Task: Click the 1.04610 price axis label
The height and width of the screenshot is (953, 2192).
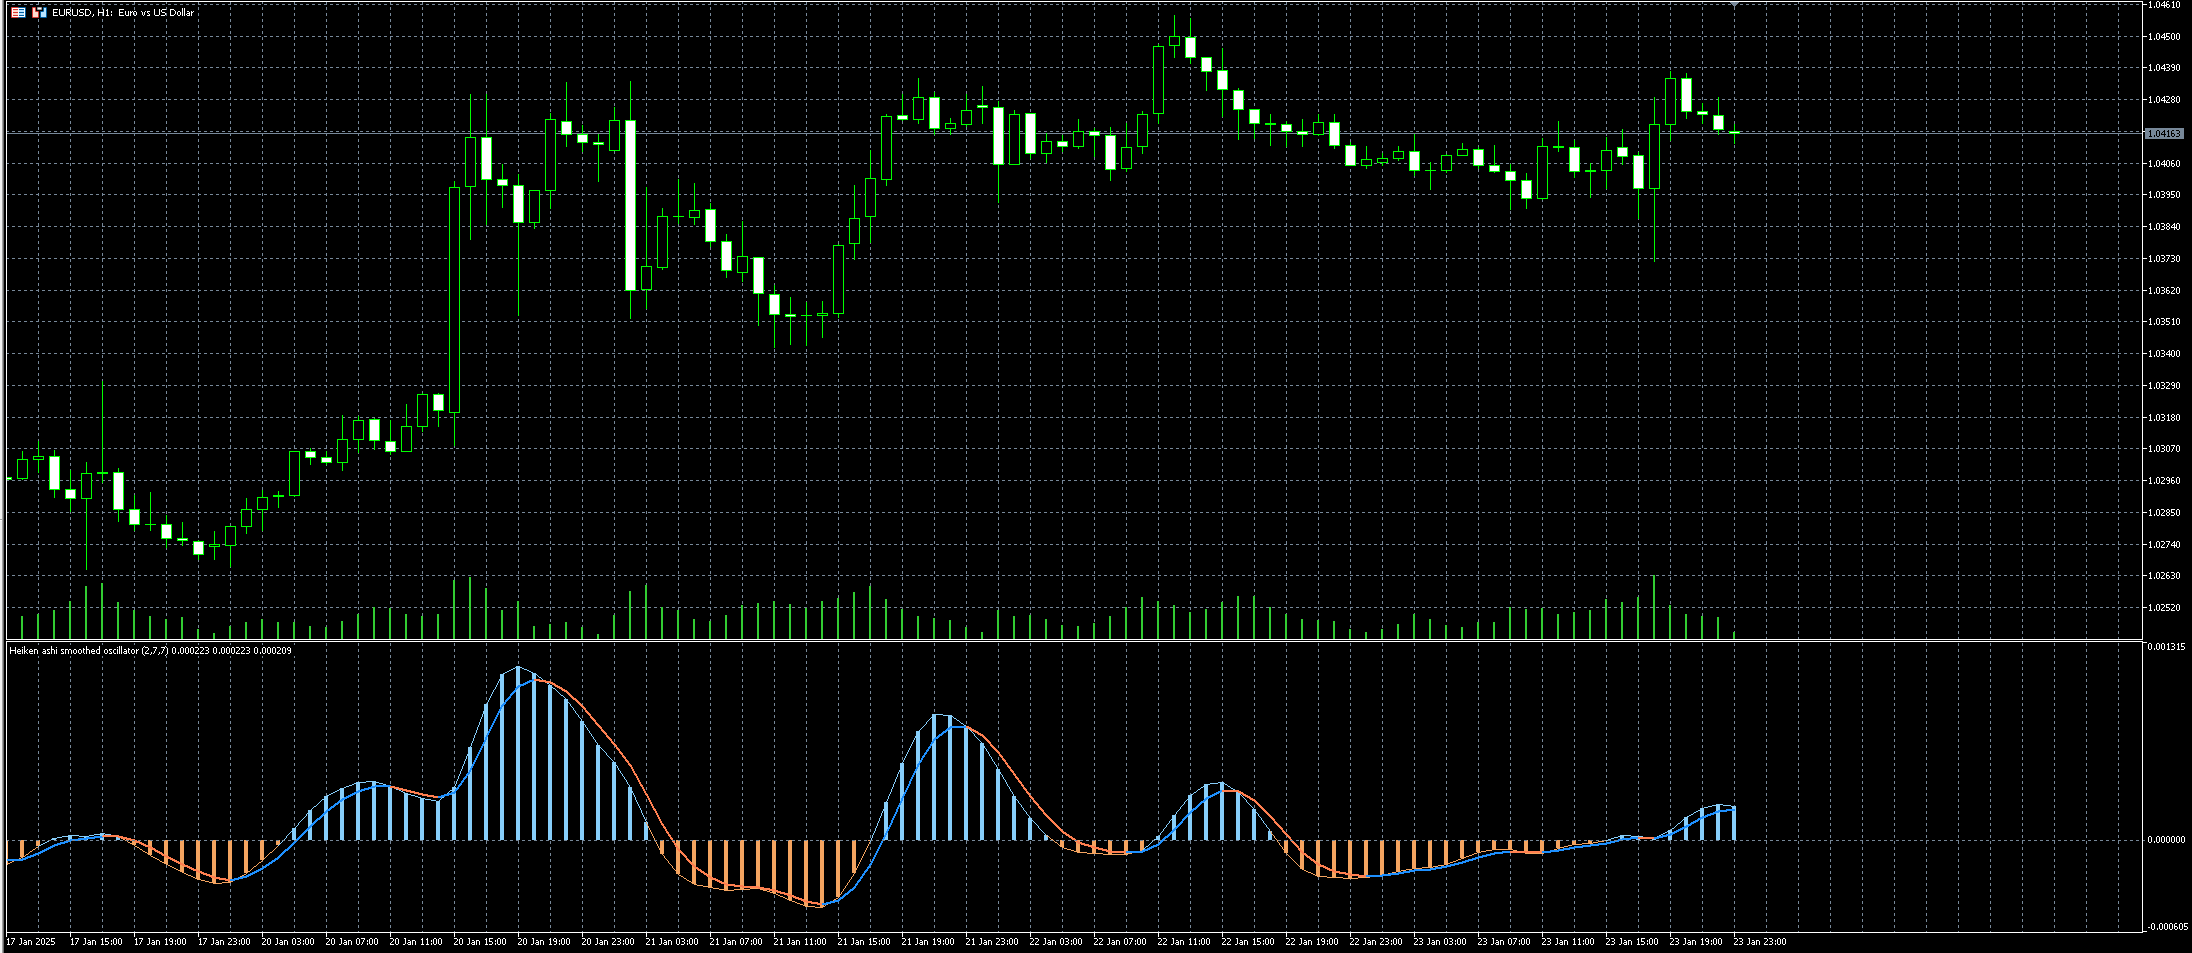Action: [2163, 5]
